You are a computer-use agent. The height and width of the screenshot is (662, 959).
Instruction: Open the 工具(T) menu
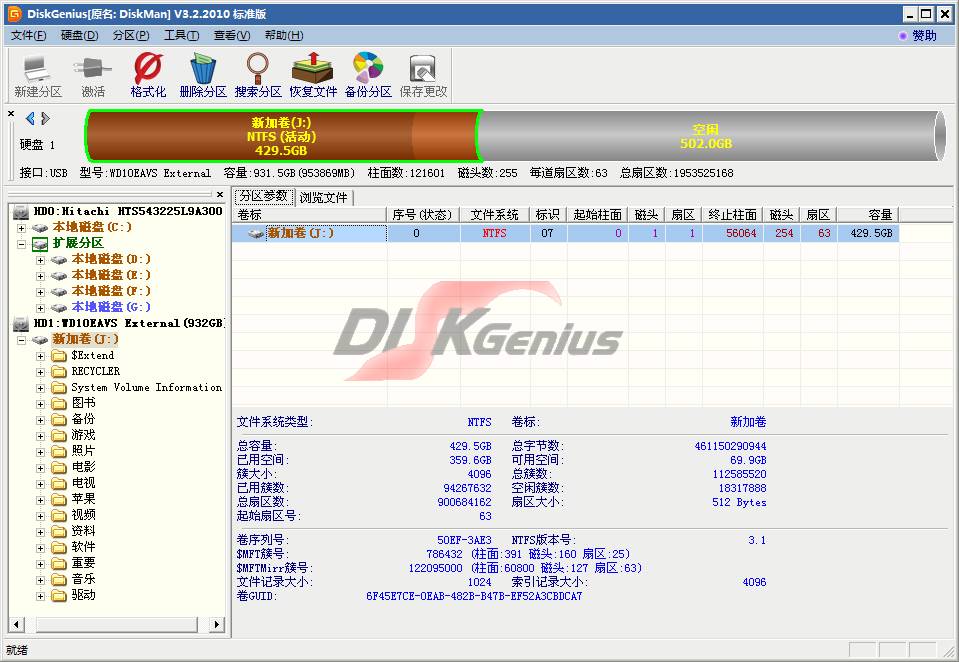182,35
